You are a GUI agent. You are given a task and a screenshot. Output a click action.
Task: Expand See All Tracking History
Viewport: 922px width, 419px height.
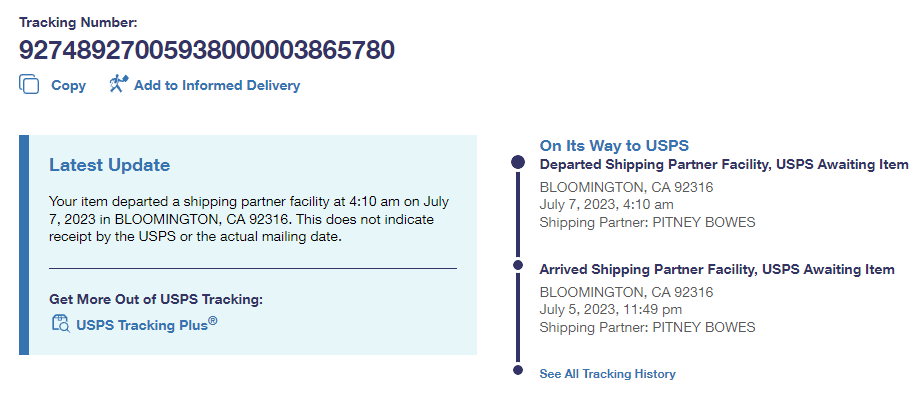click(607, 374)
